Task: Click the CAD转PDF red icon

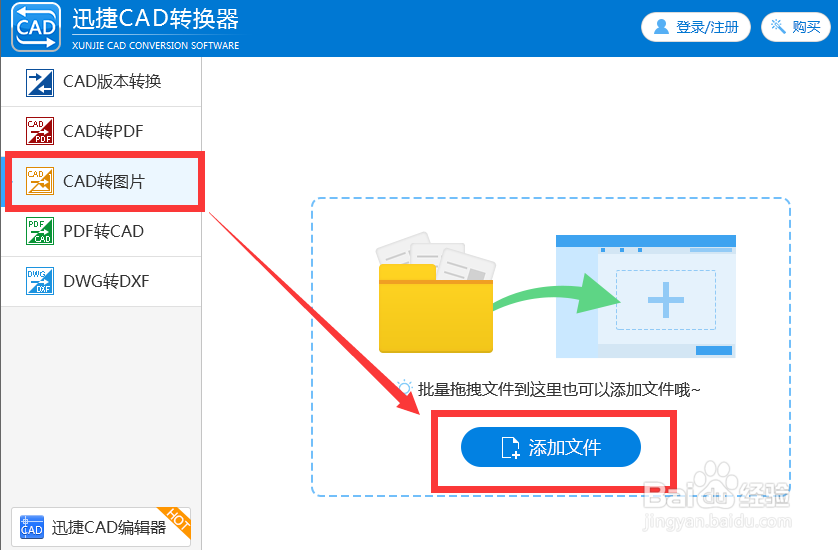Action: pyautogui.click(x=40, y=131)
